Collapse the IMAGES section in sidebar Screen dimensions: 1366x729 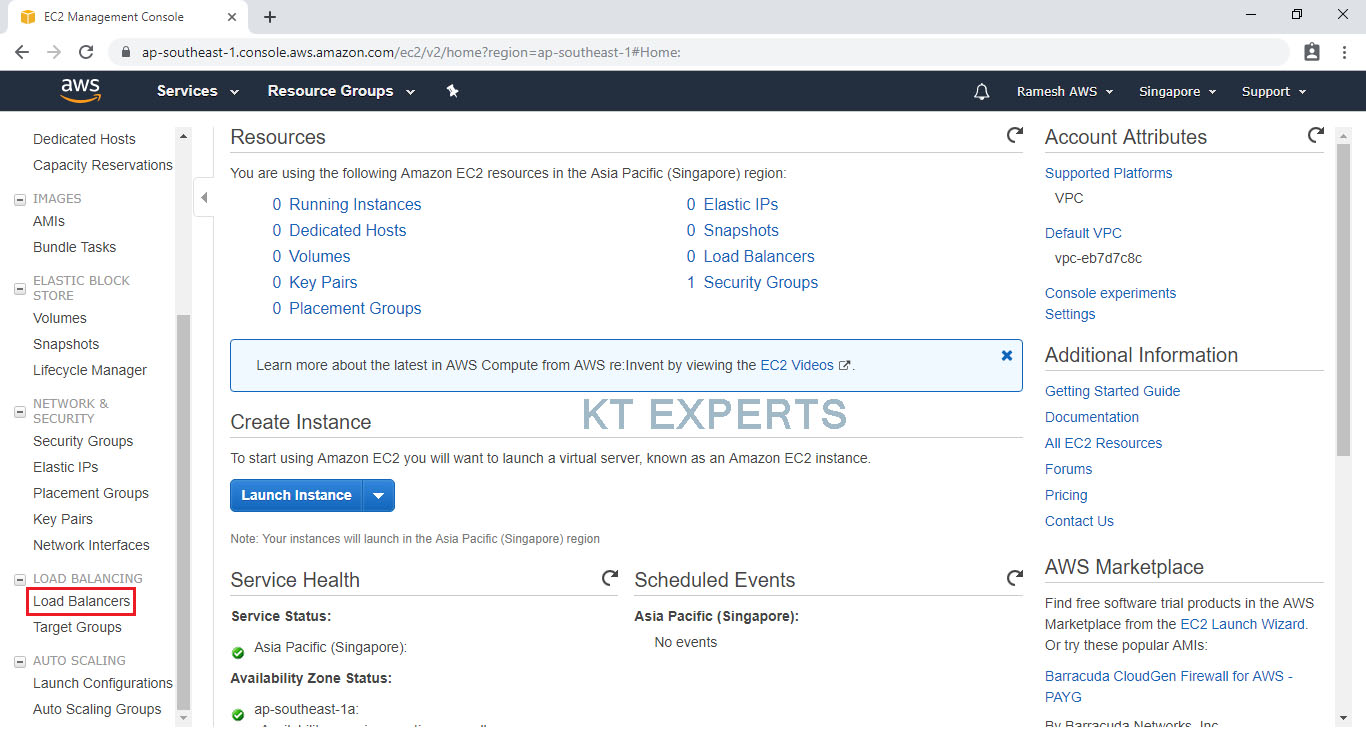20,199
